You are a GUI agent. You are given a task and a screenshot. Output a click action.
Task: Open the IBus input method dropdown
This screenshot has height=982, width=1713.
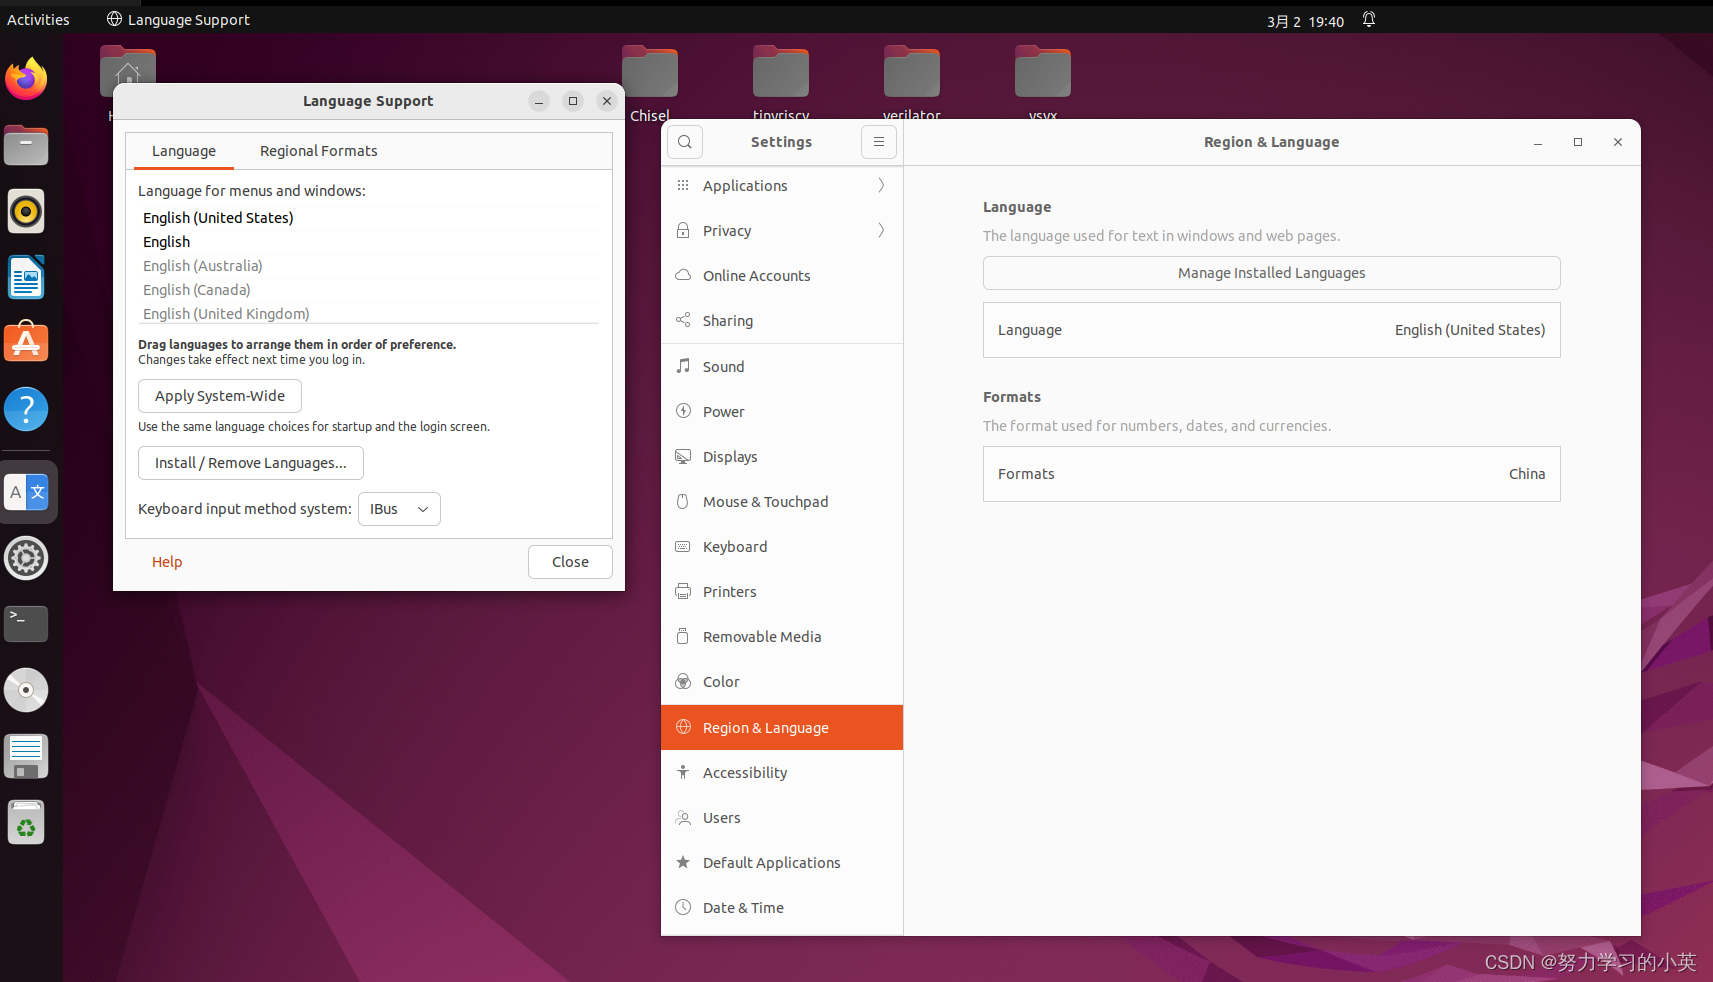click(x=399, y=509)
